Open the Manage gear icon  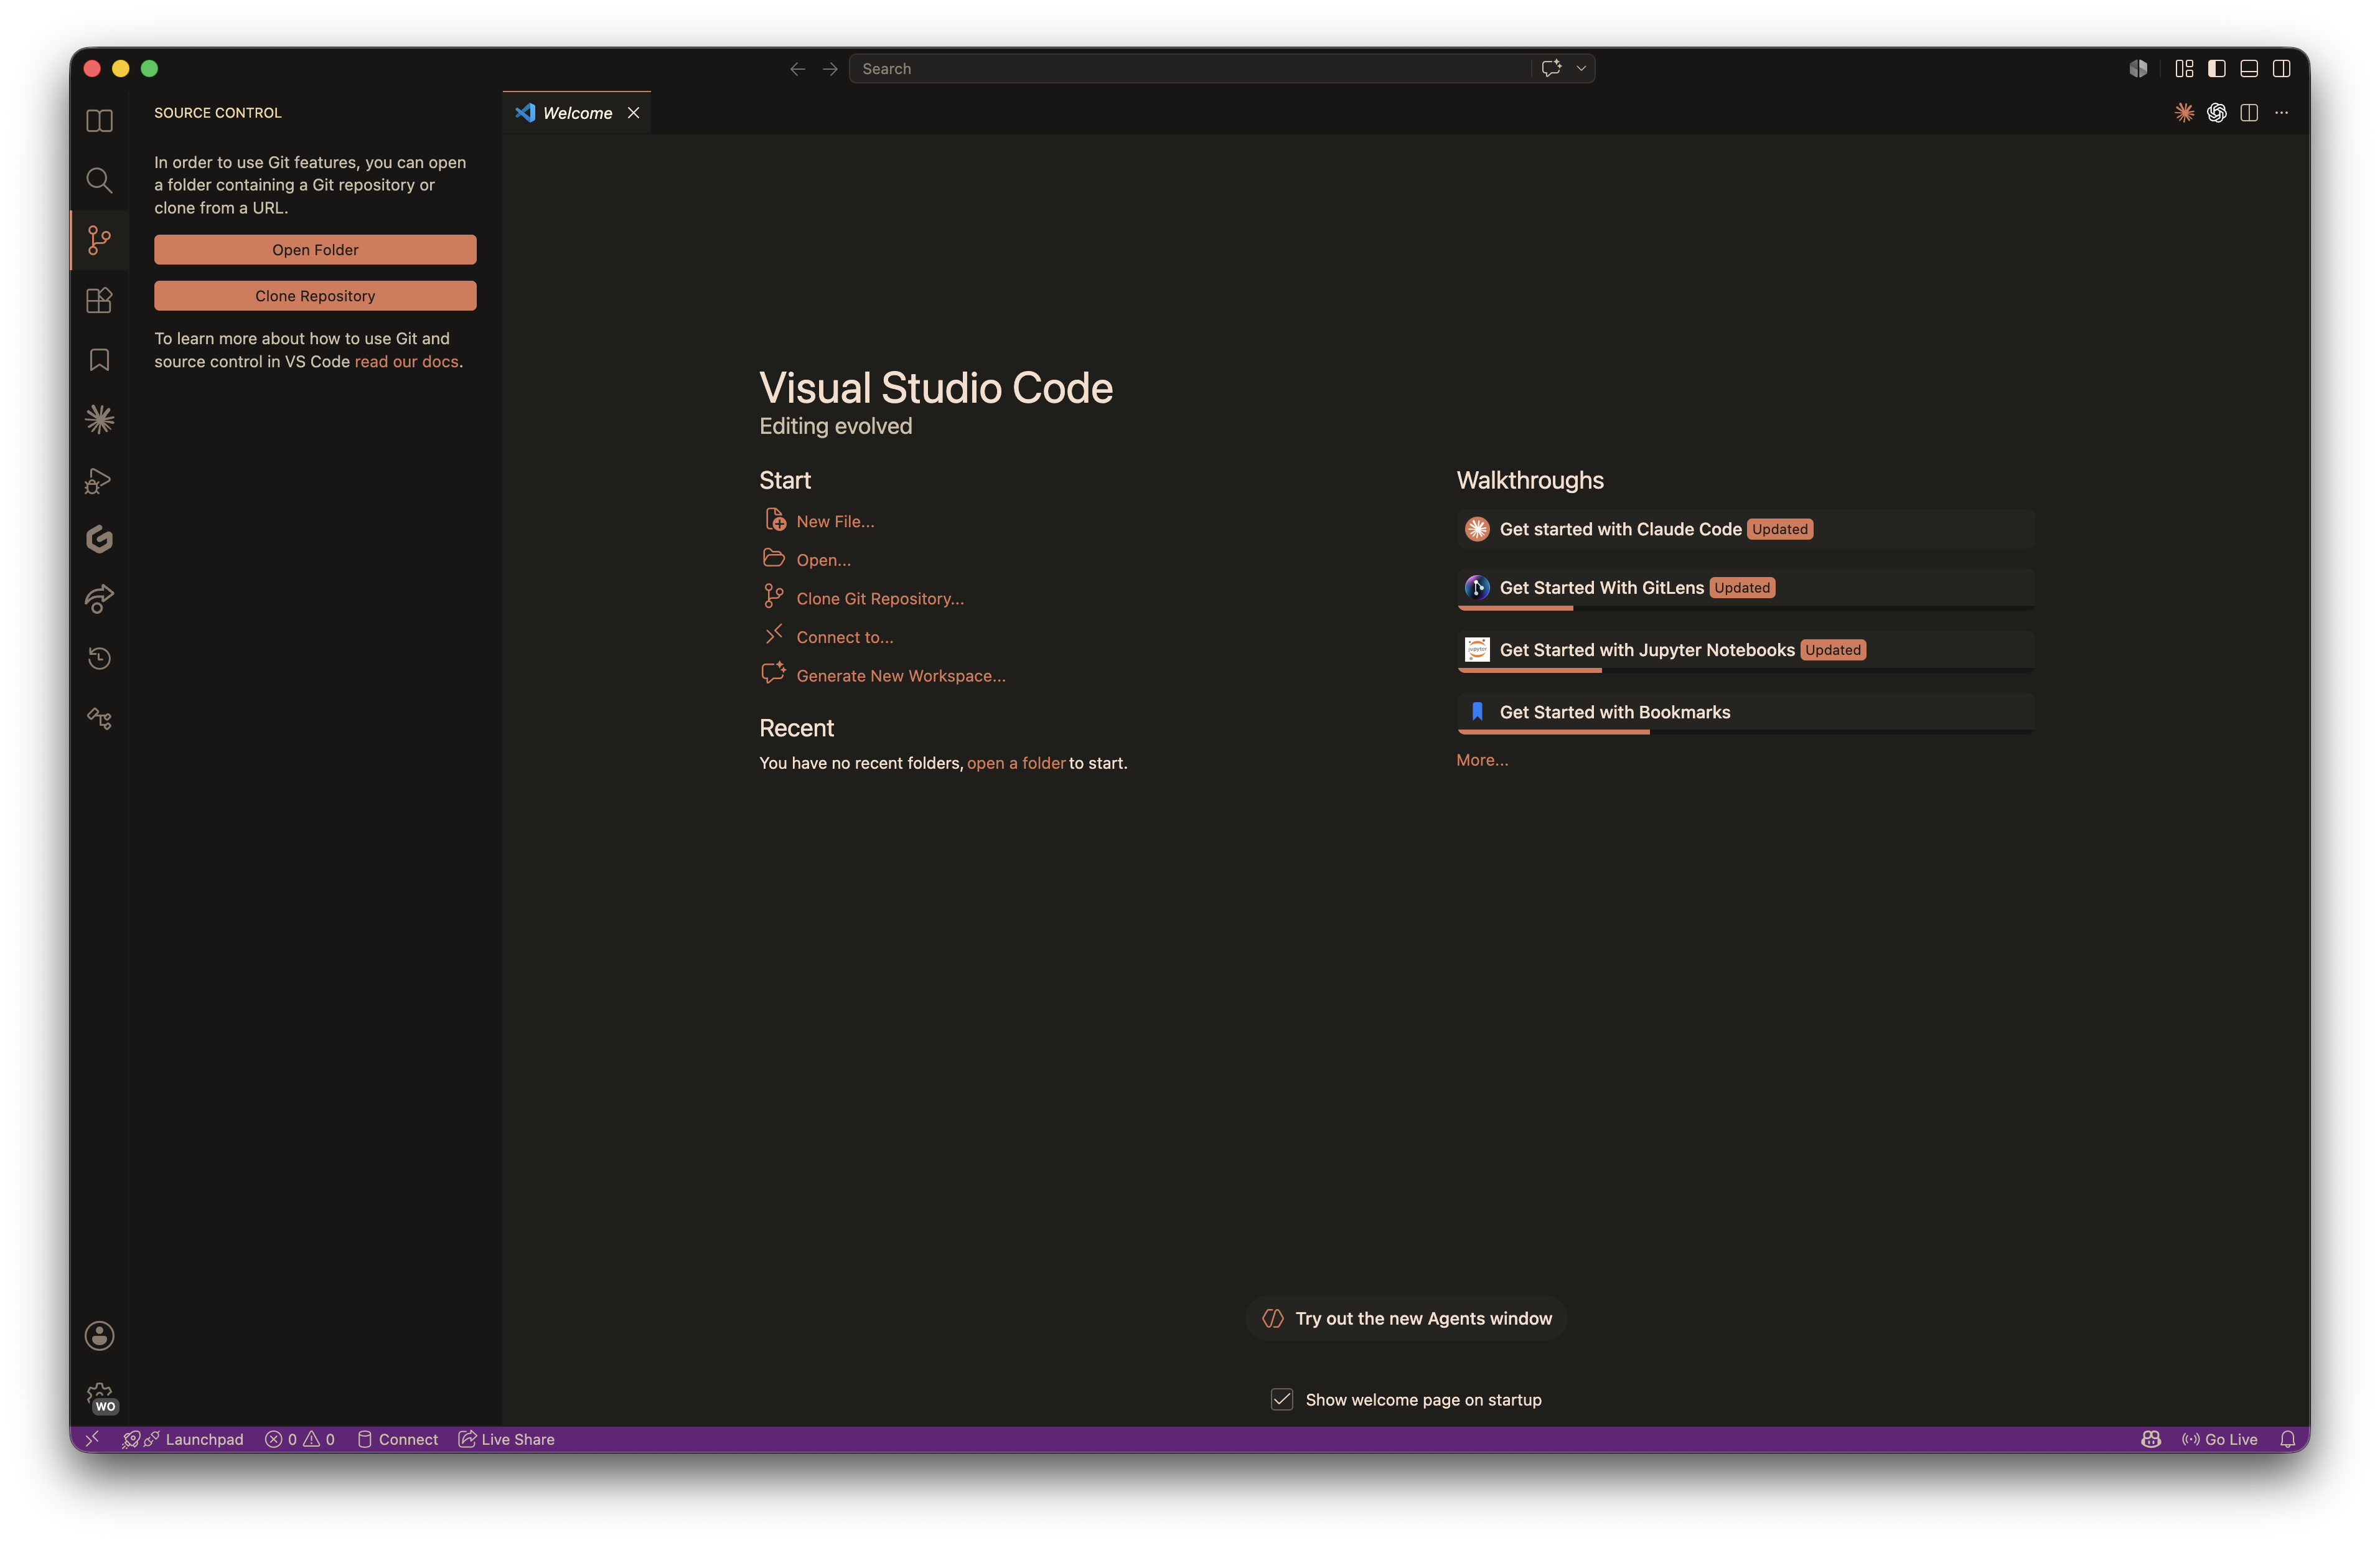pyautogui.click(x=99, y=1396)
